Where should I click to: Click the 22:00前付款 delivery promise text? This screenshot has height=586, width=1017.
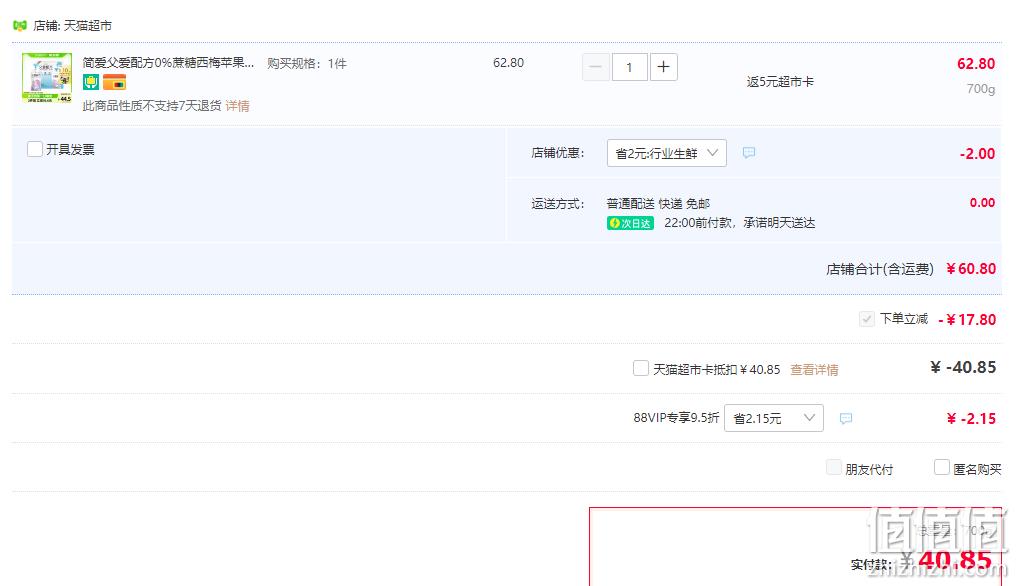click(739, 223)
